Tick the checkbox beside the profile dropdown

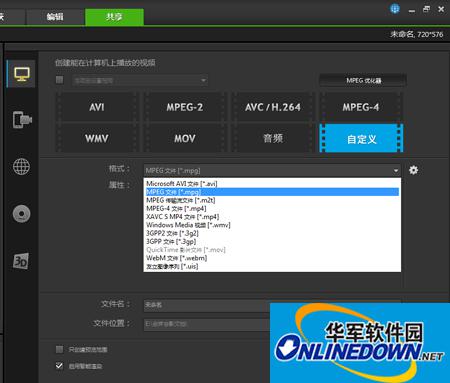point(59,80)
